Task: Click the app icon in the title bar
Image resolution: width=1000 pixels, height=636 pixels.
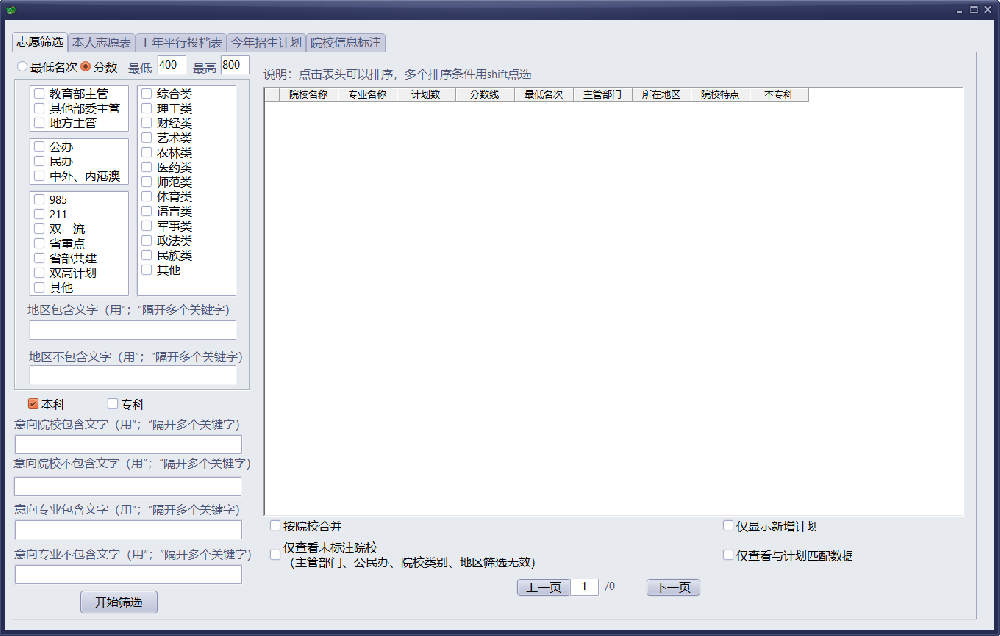Action: coord(11,10)
